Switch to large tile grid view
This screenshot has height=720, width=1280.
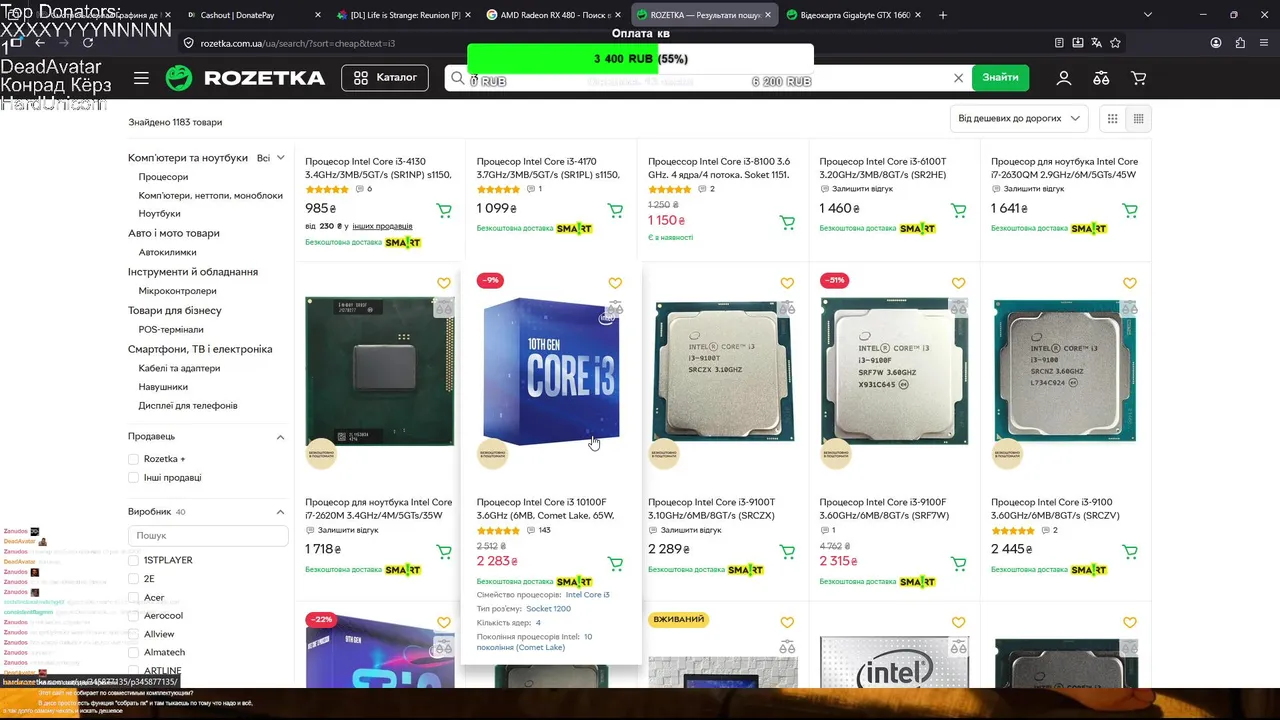coord(1112,119)
